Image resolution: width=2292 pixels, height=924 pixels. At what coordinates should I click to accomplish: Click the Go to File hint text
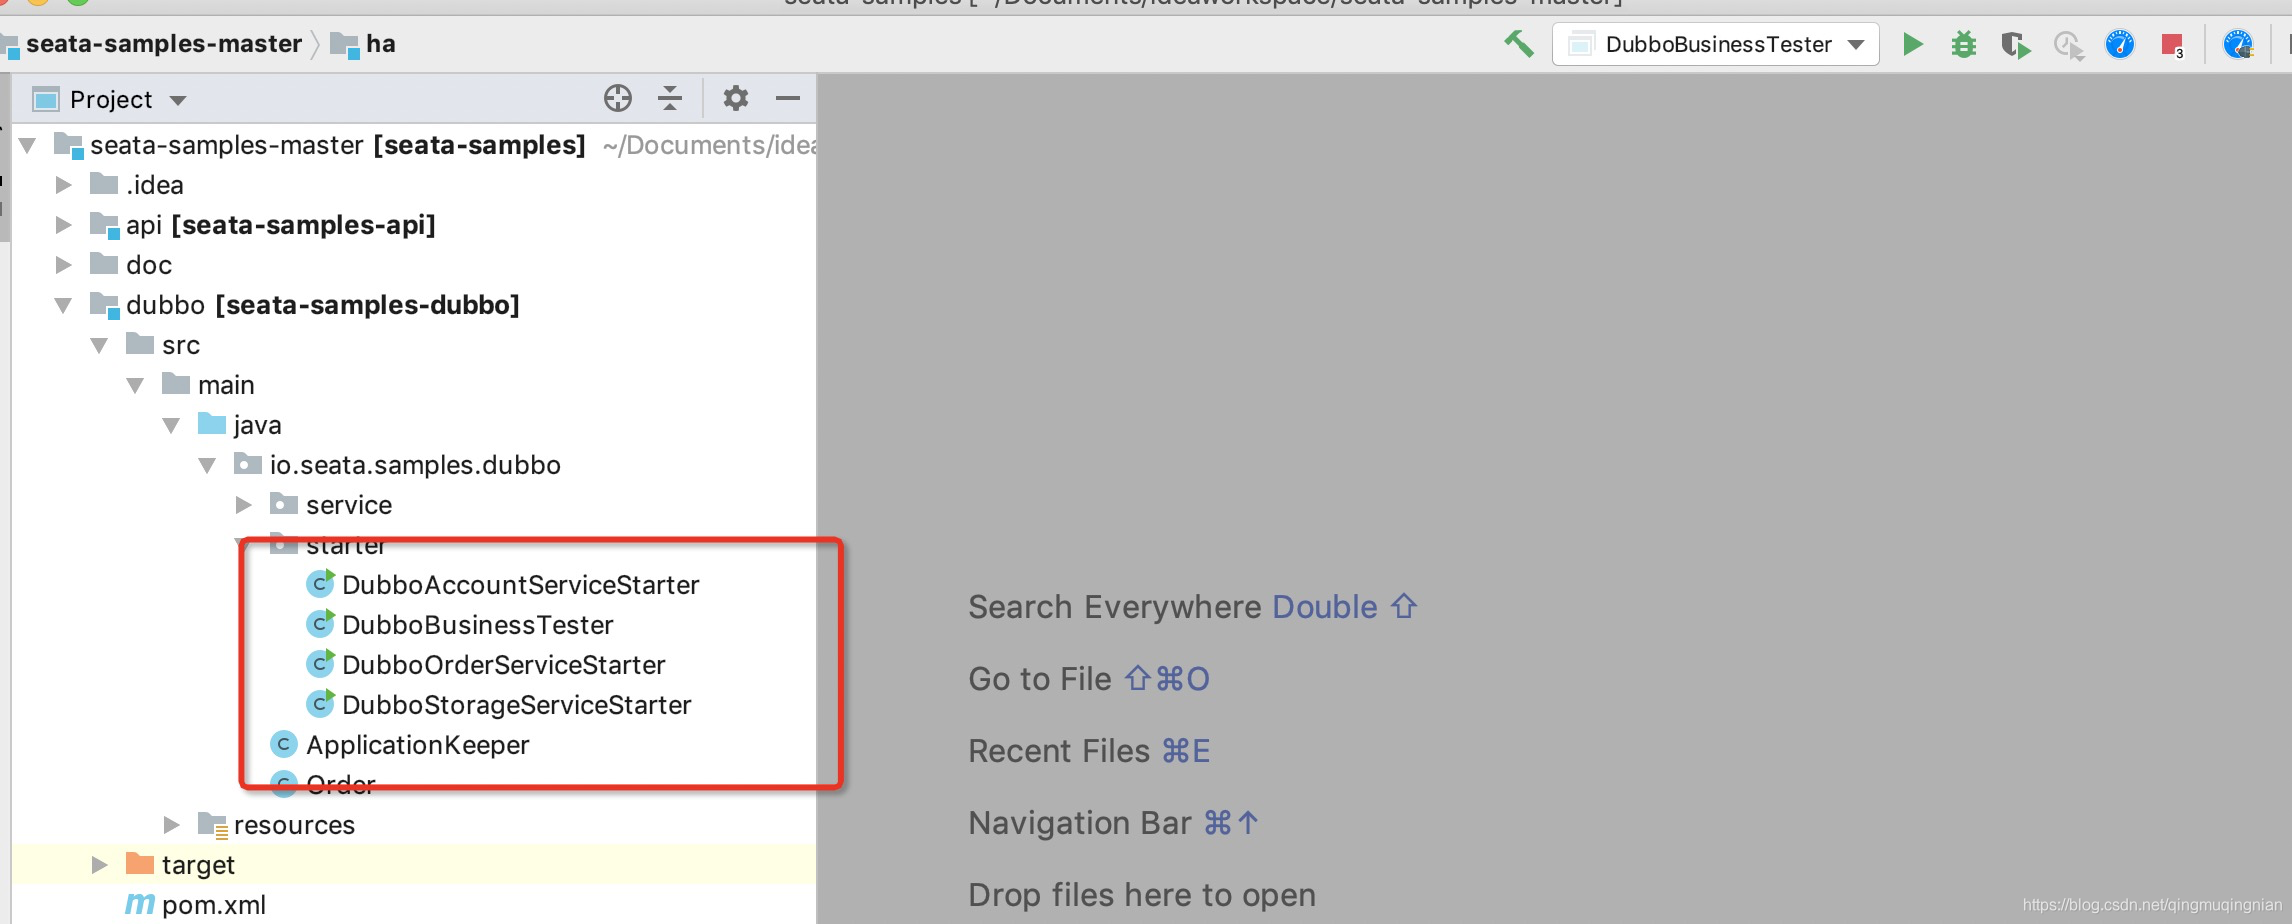click(x=1088, y=679)
